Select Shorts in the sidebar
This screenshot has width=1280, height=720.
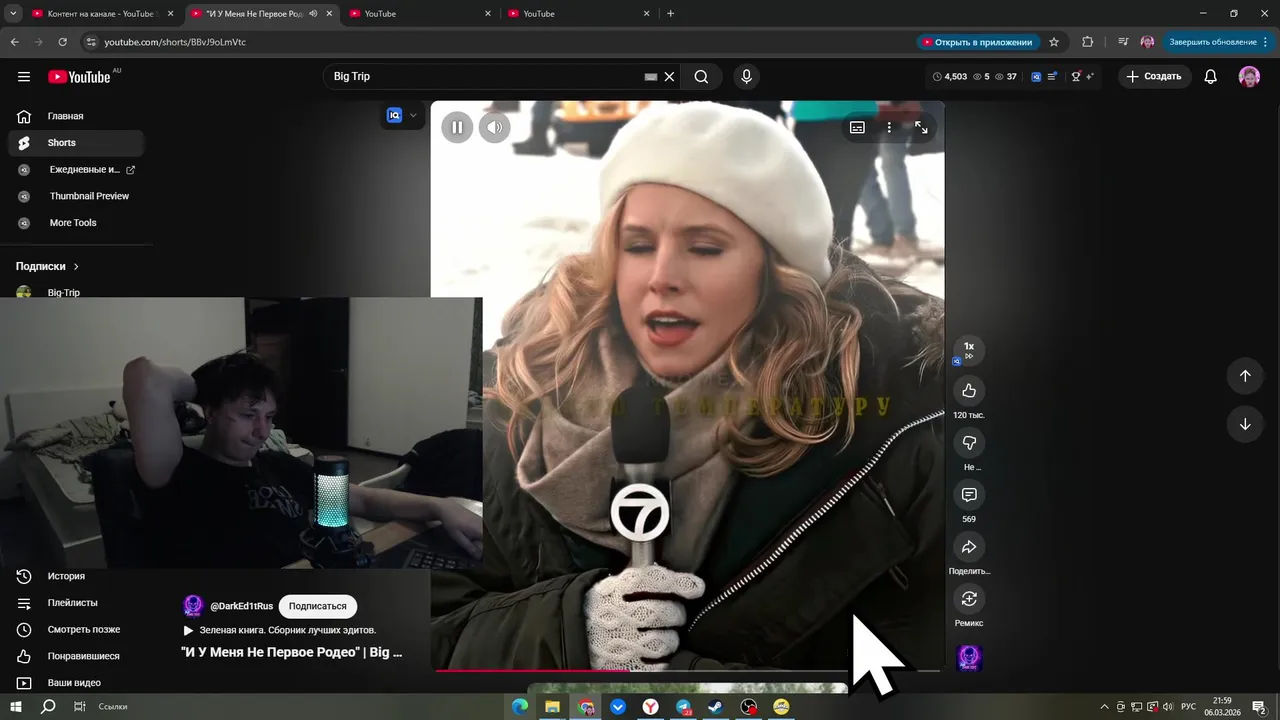click(x=76, y=143)
